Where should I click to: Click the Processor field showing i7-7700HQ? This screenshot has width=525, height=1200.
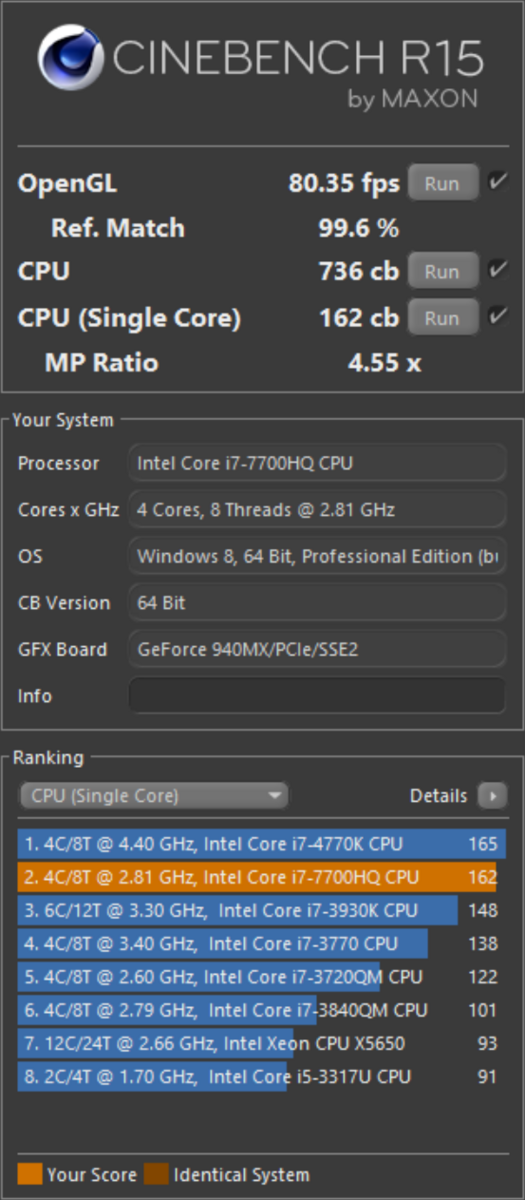coord(317,463)
